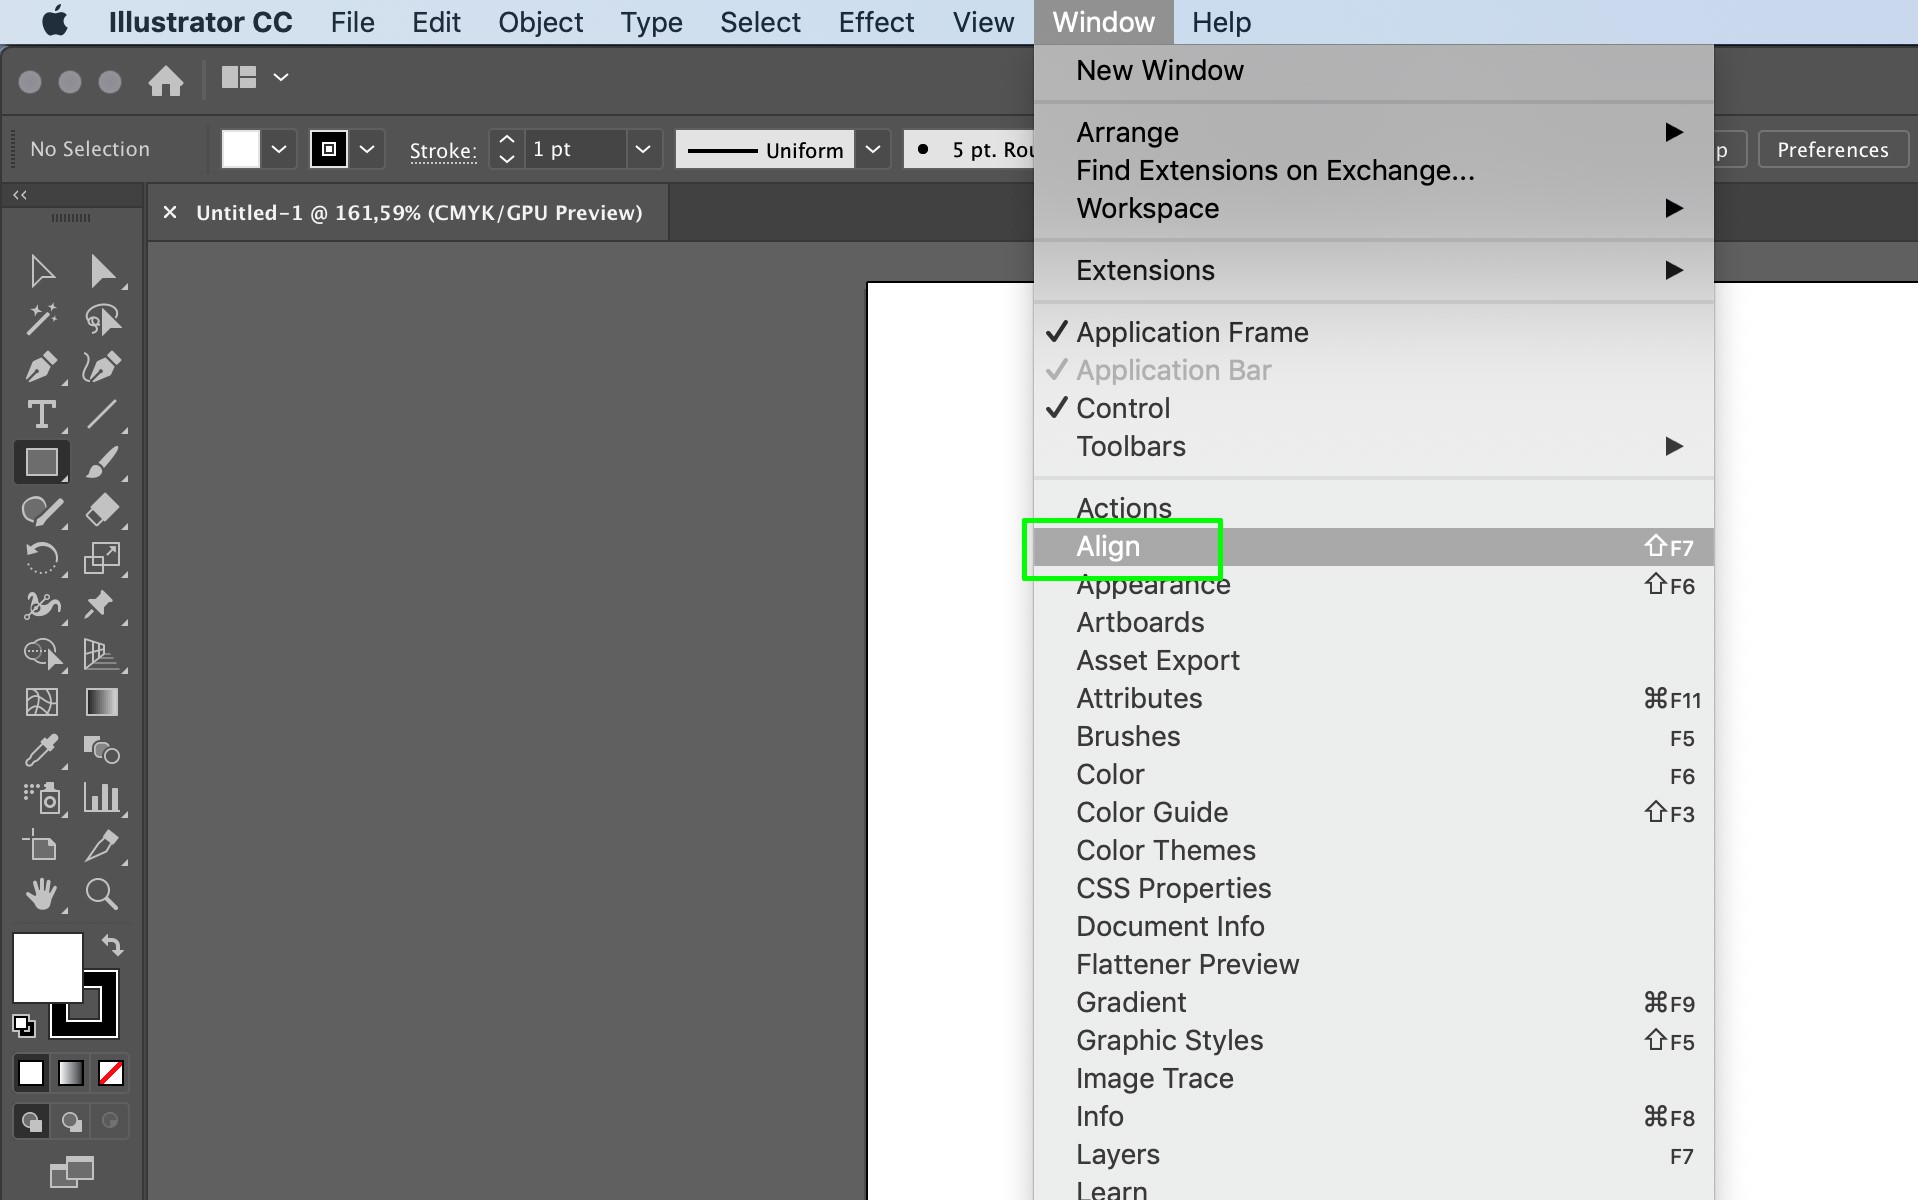Close the Untitled-1 document tab
The image size is (1918, 1200).
tap(170, 212)
